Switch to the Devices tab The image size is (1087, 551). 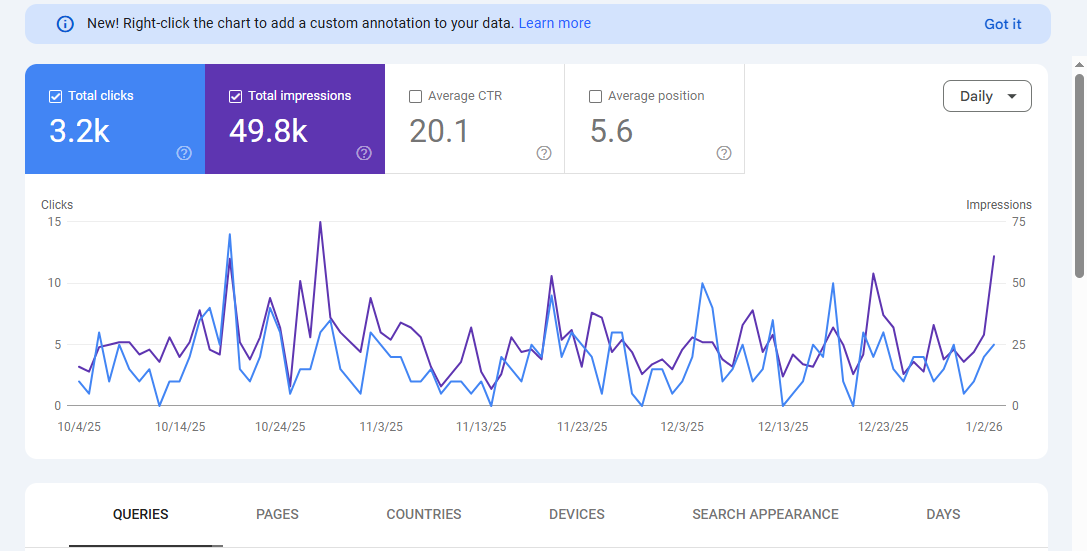pyautogui.click(x=577, y=514)
